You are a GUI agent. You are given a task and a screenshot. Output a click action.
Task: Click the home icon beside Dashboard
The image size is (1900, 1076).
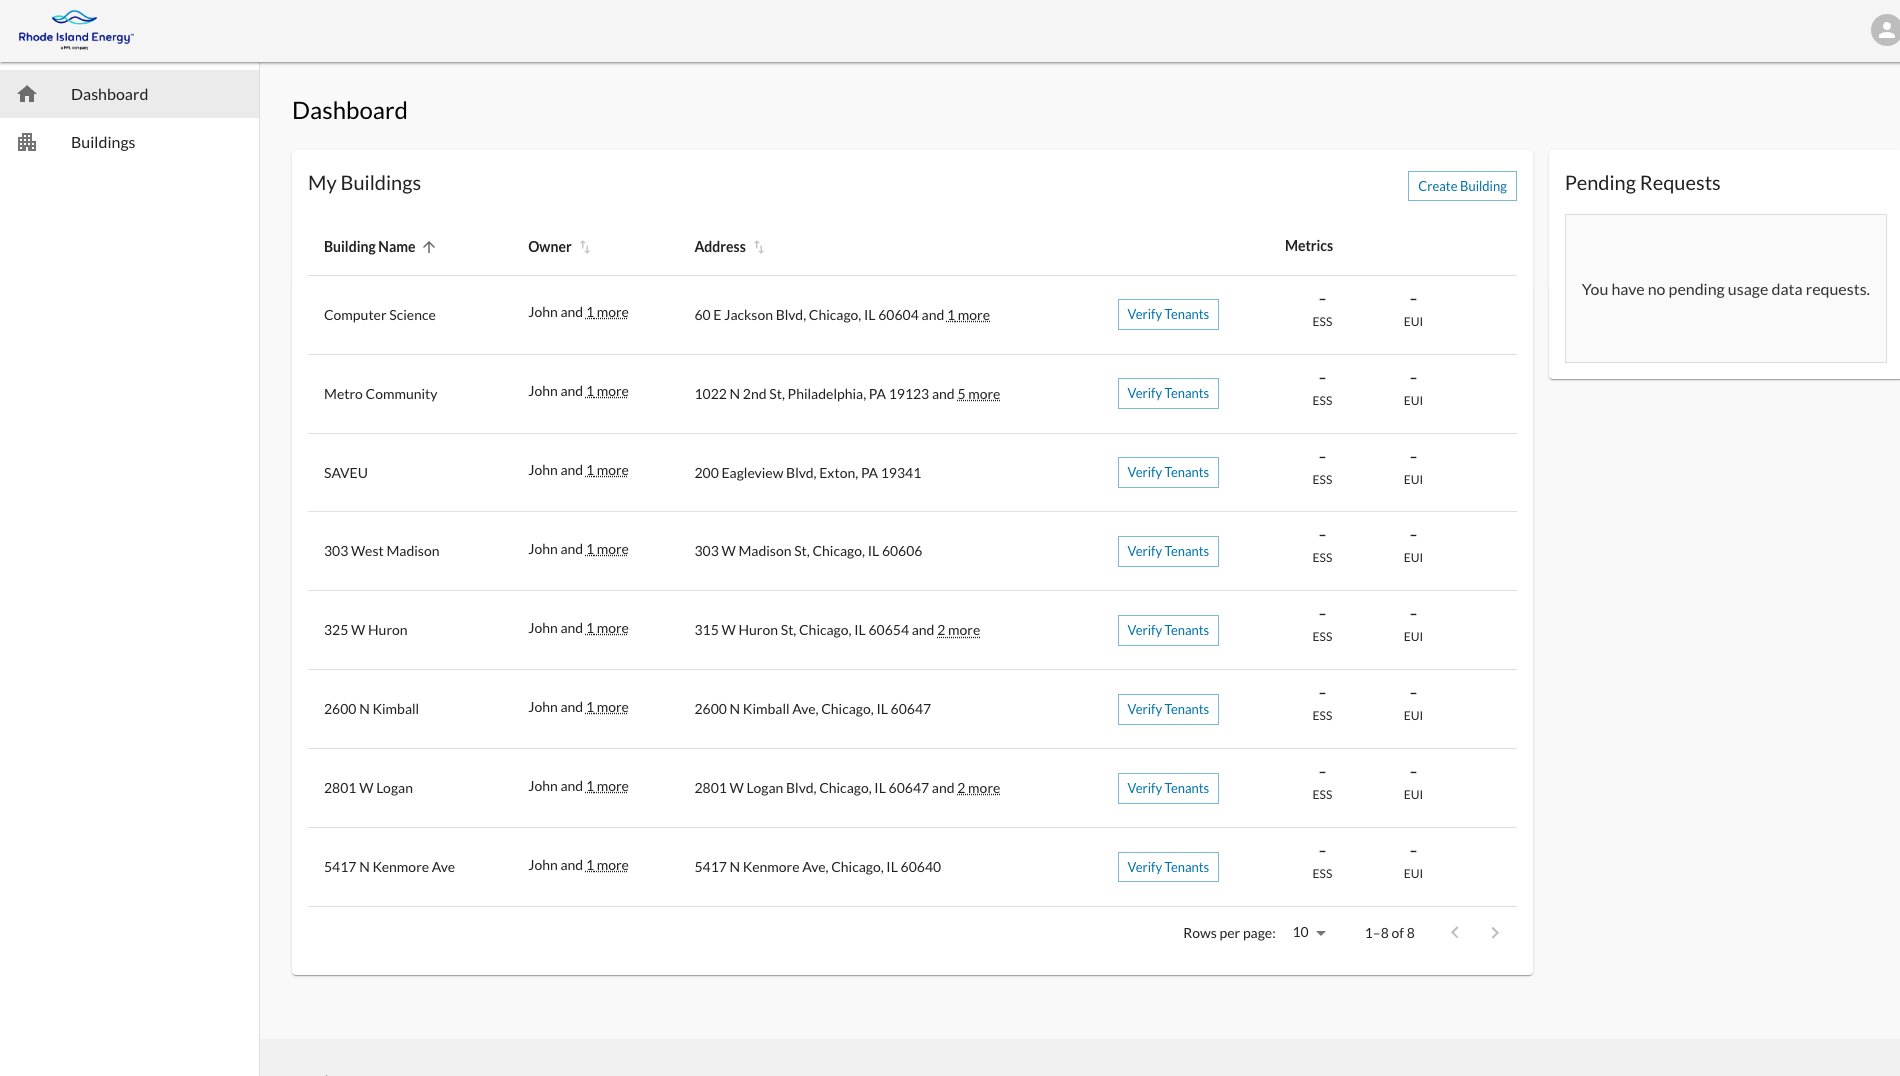[27, 94]
